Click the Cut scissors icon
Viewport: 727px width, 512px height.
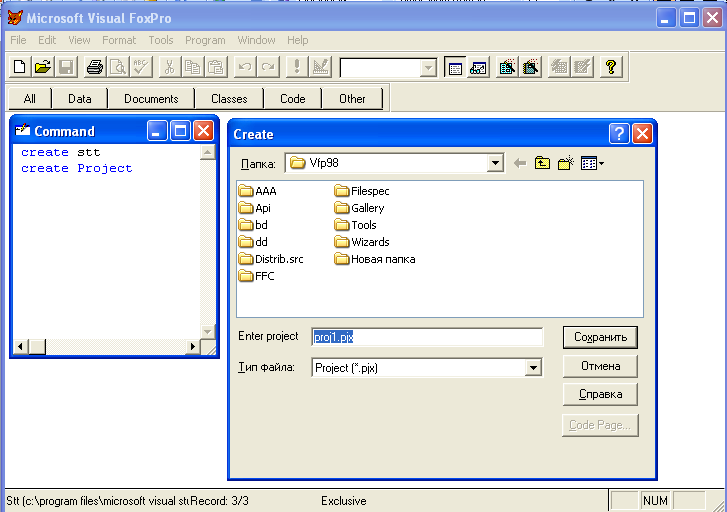pyautogui.click(x=170, y=67)
